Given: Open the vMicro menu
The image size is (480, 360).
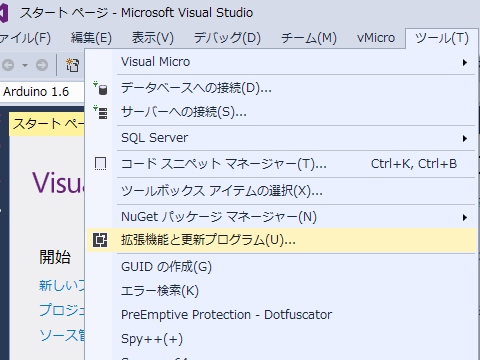Looking at the screenshot, I should [x=376, y=38].
